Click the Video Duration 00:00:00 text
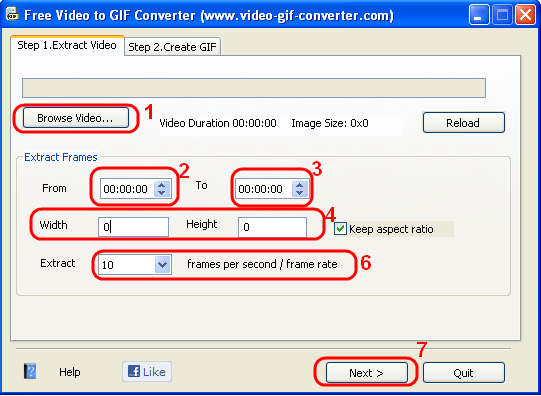The width and height of the screenshot is (541, 396). (218, 123)
